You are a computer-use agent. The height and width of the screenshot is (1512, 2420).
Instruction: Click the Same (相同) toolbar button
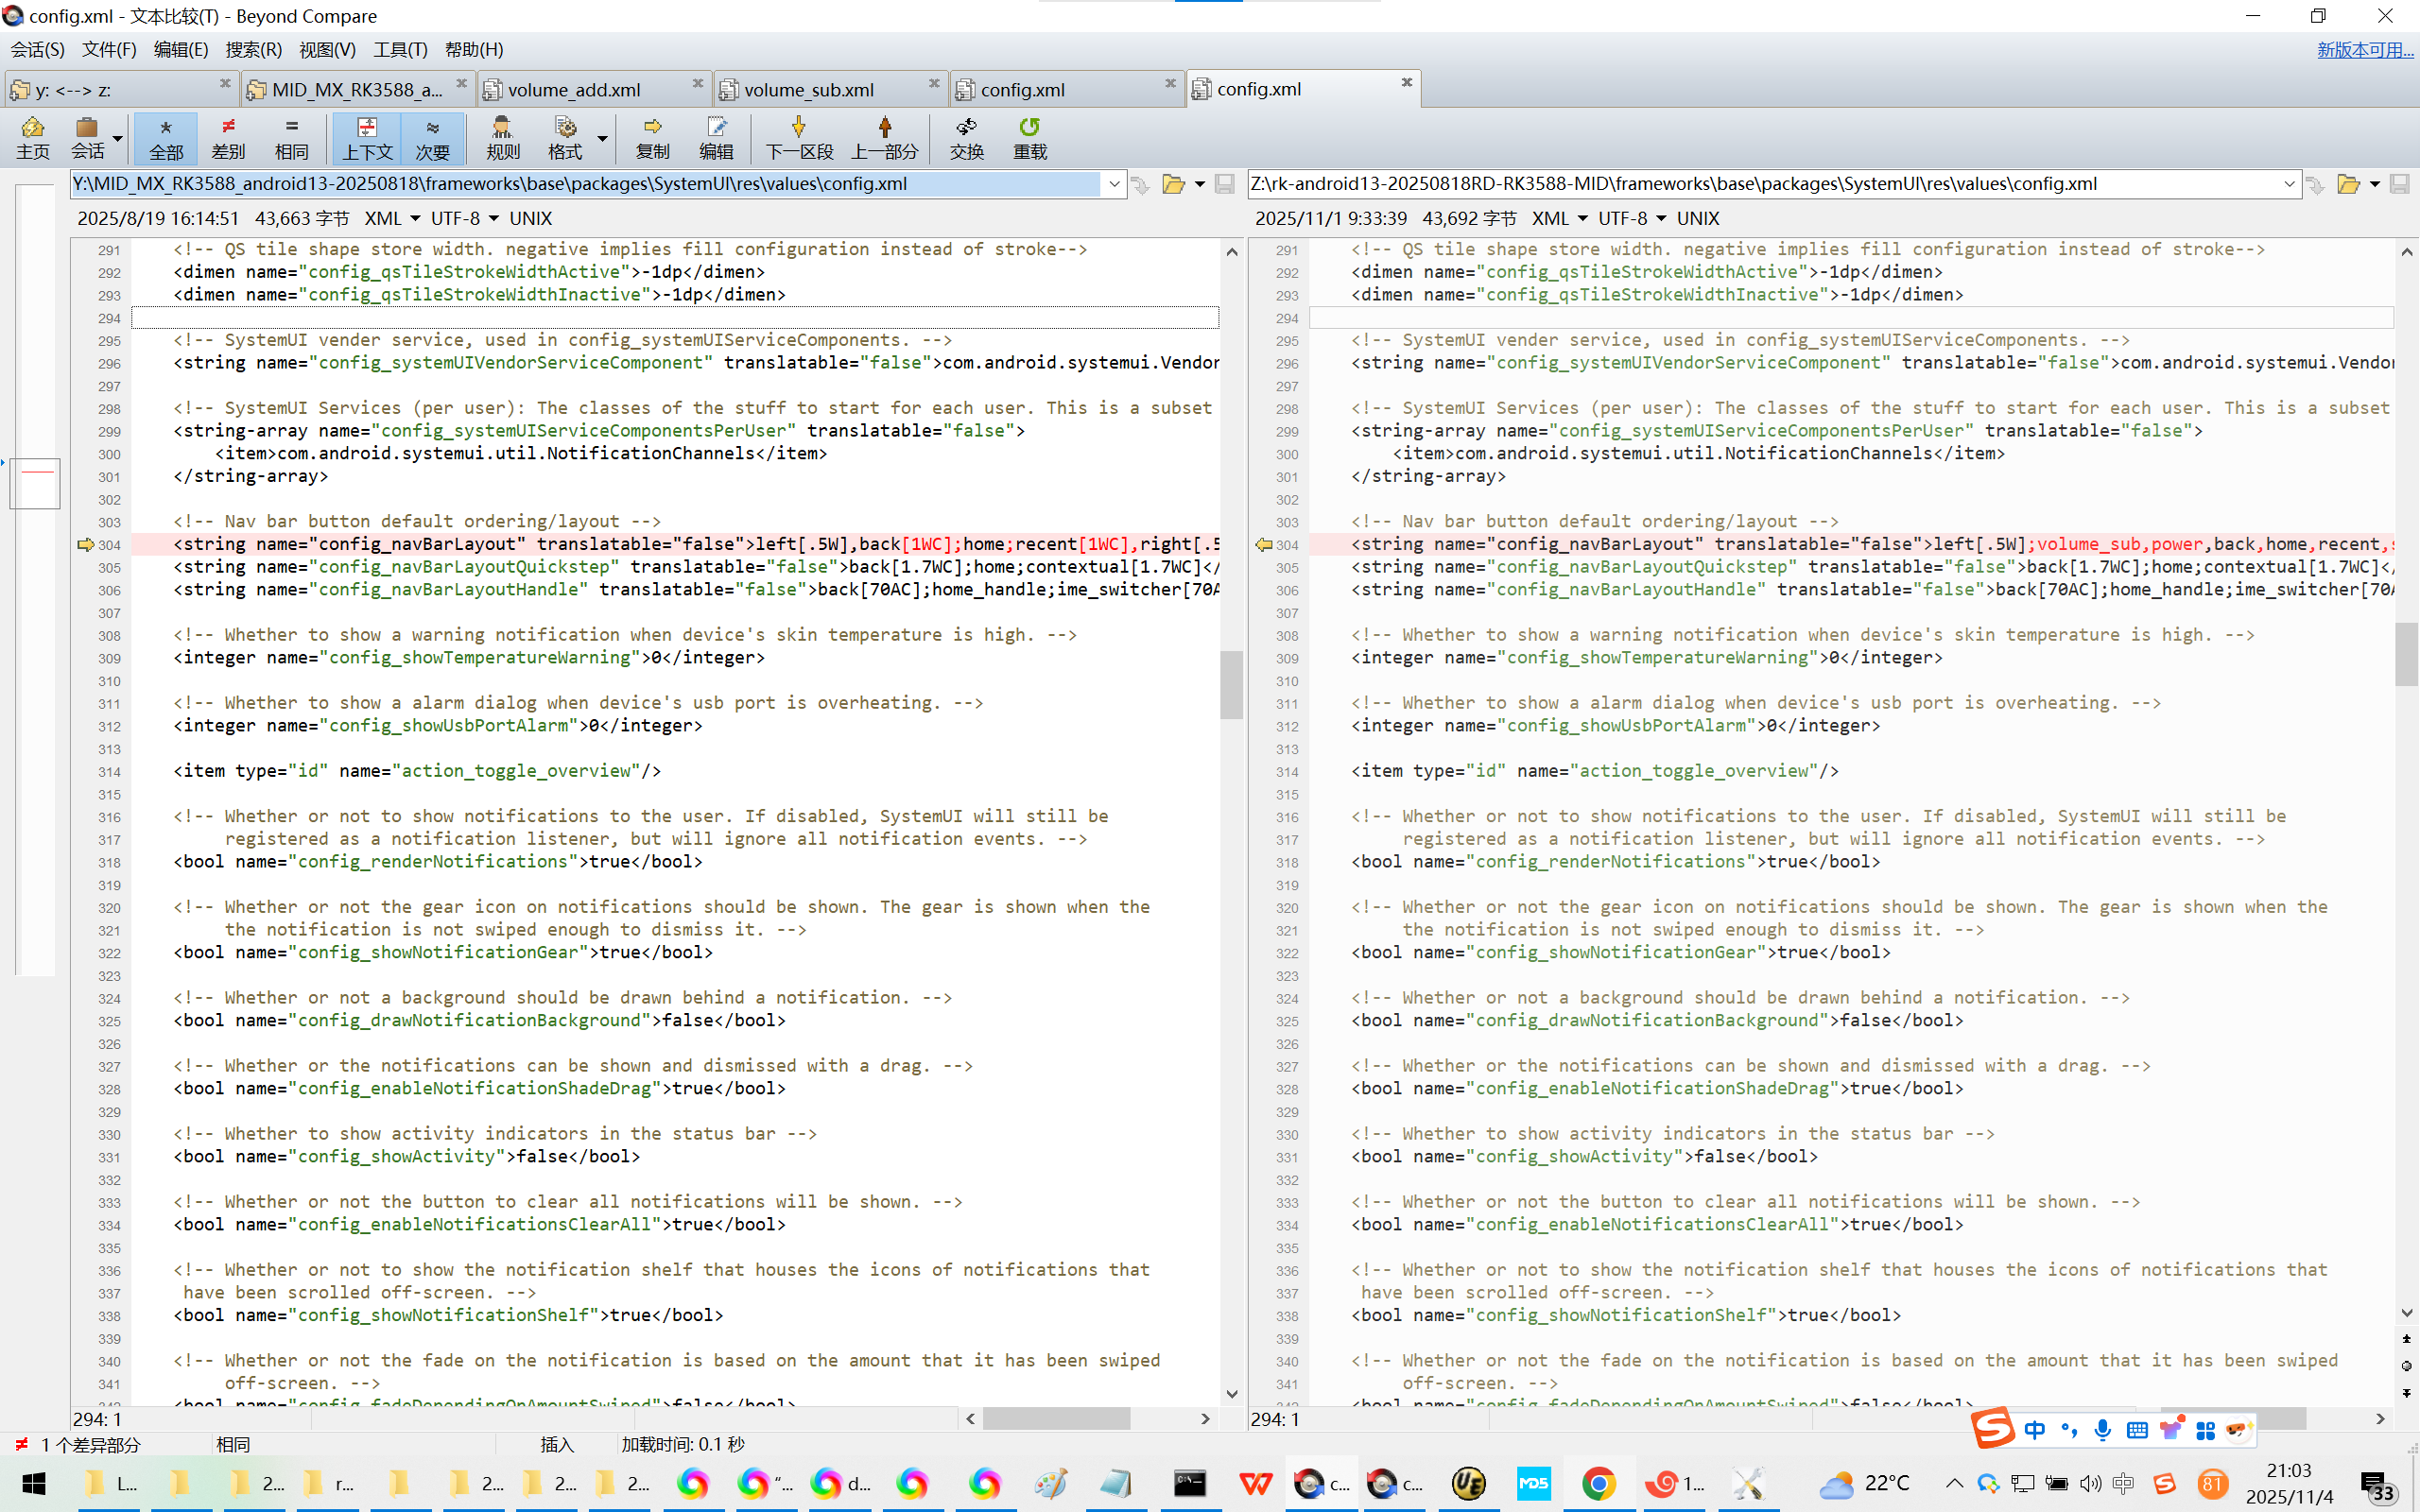[291, 138]
